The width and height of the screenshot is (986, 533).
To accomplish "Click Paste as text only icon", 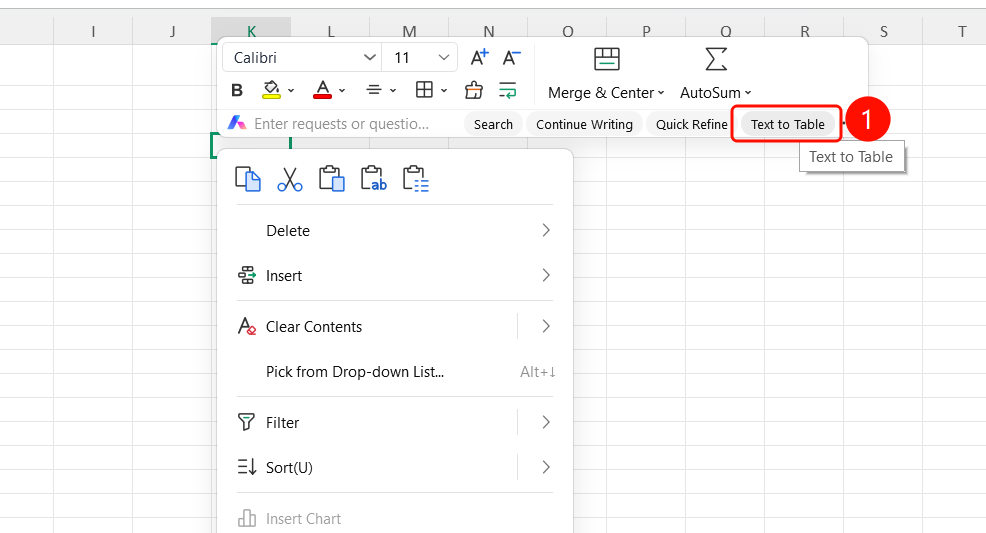I will point(374,179).
